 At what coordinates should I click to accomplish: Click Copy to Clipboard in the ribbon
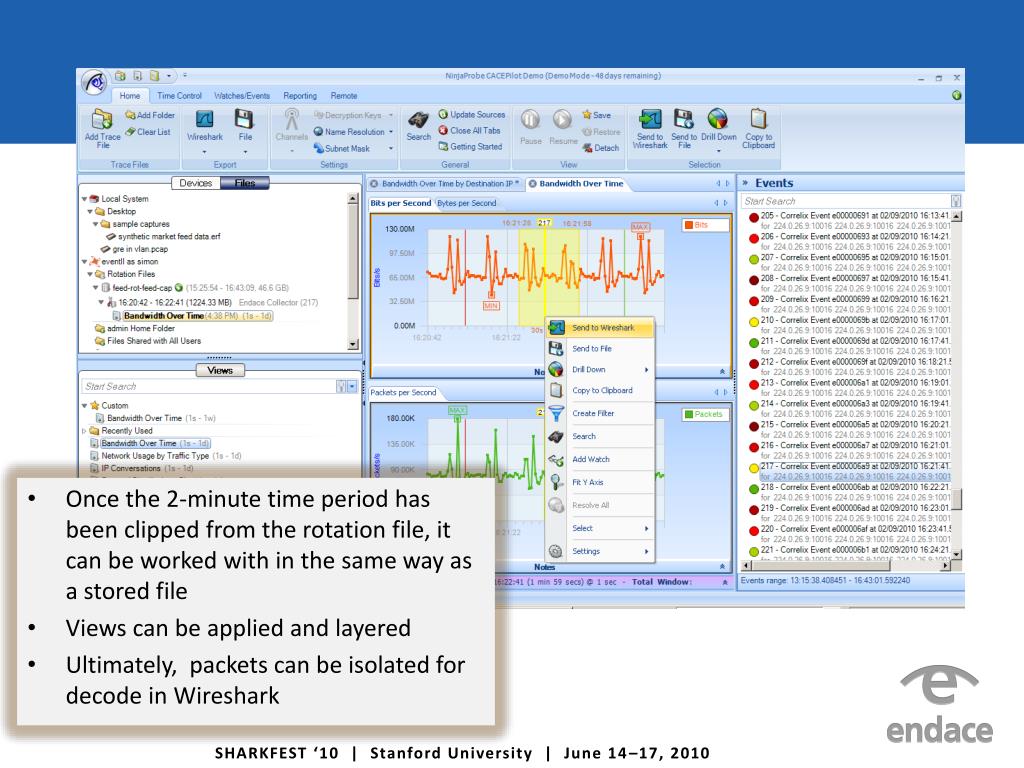click(758, 129)
